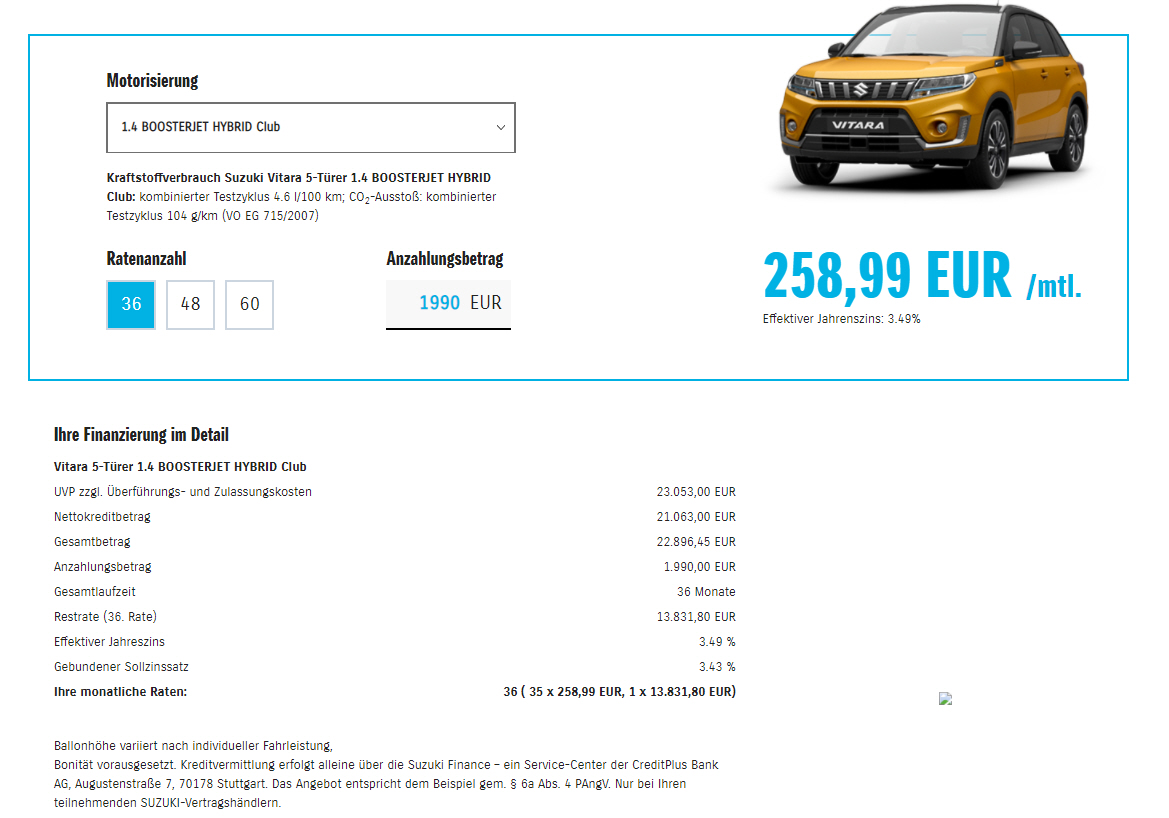The image size is (1169, 818).
Task: Click the Effektiver Jahrenszins 3.49% text
Action: coord(841,319)
